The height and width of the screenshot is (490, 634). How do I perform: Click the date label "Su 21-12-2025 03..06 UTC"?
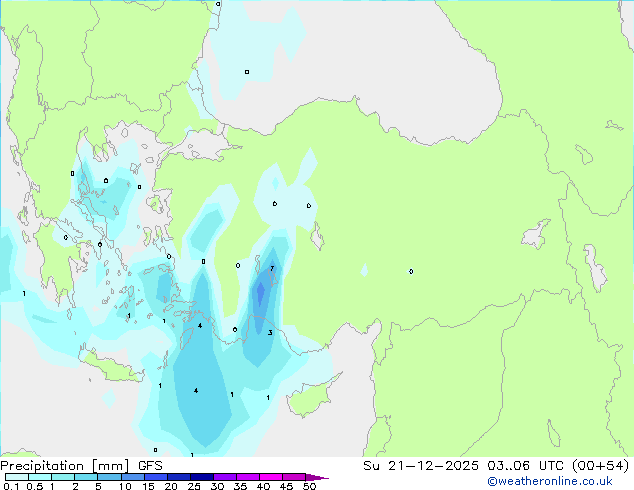[463, 466]
